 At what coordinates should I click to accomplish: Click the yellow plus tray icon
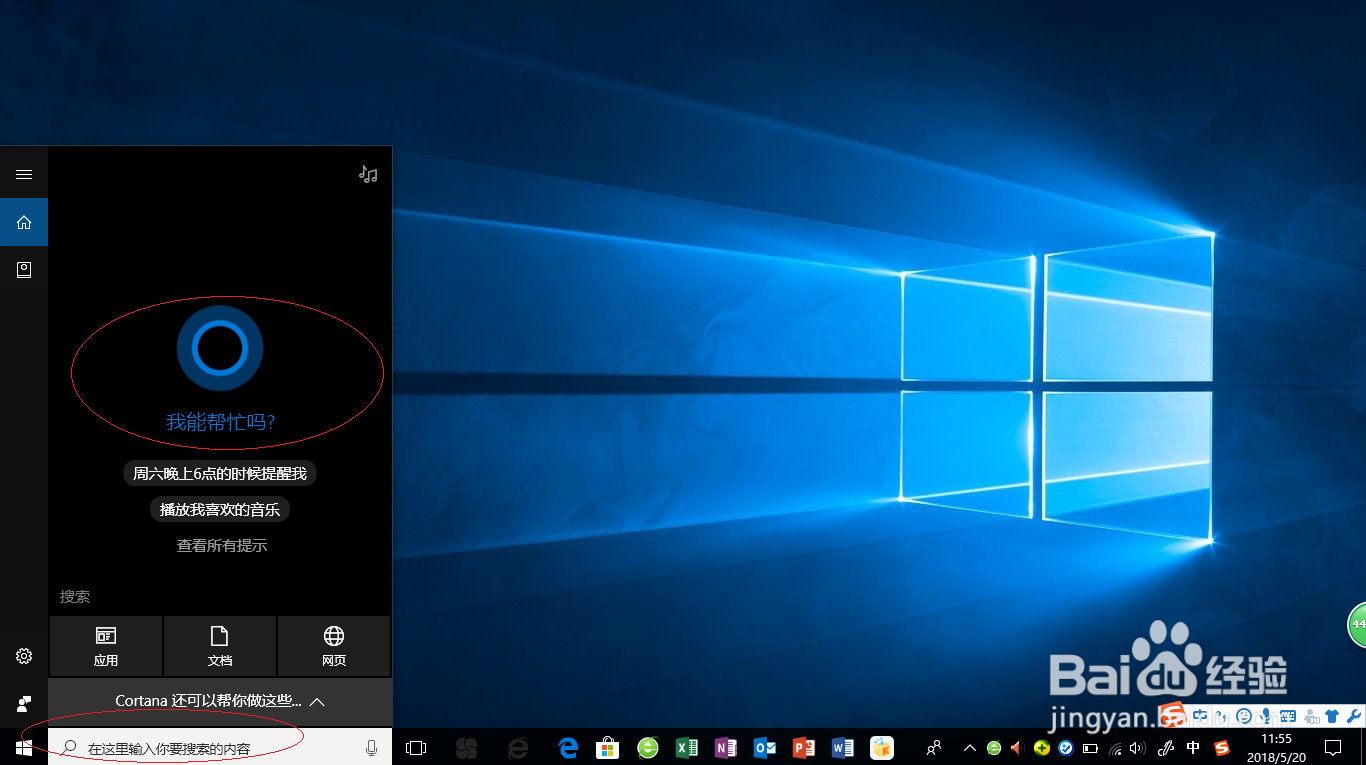[x=1042, y=748]
